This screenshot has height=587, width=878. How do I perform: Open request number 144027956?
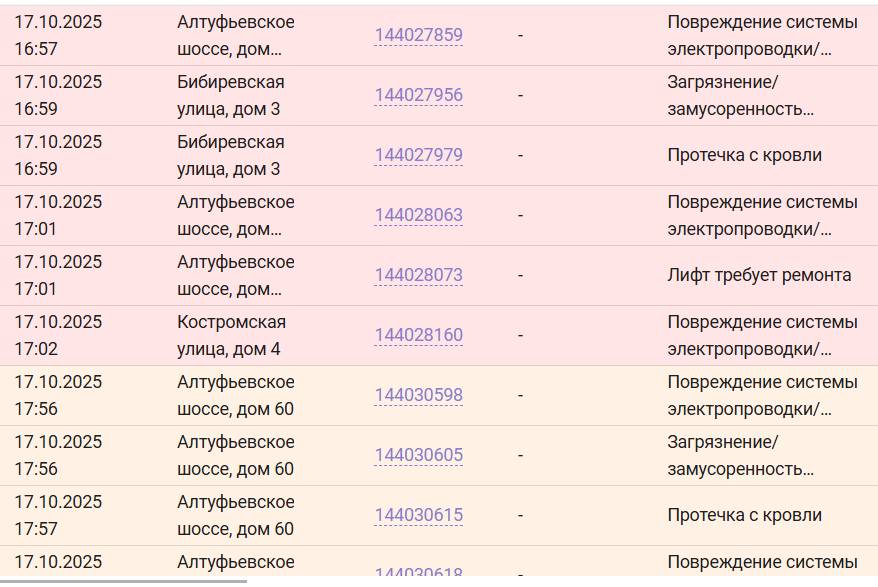point(418,96)
